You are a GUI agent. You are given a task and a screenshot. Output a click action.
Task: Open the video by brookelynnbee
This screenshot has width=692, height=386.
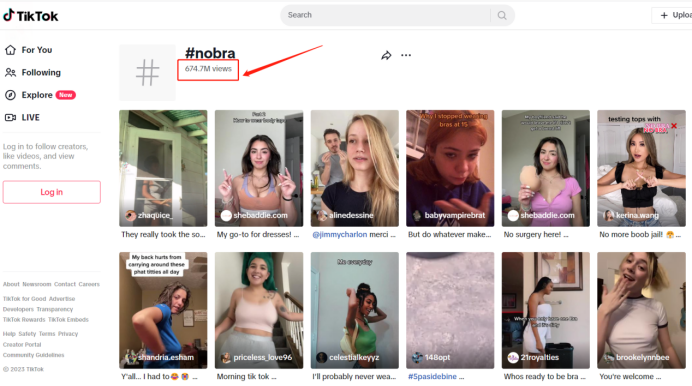point(641,310)
